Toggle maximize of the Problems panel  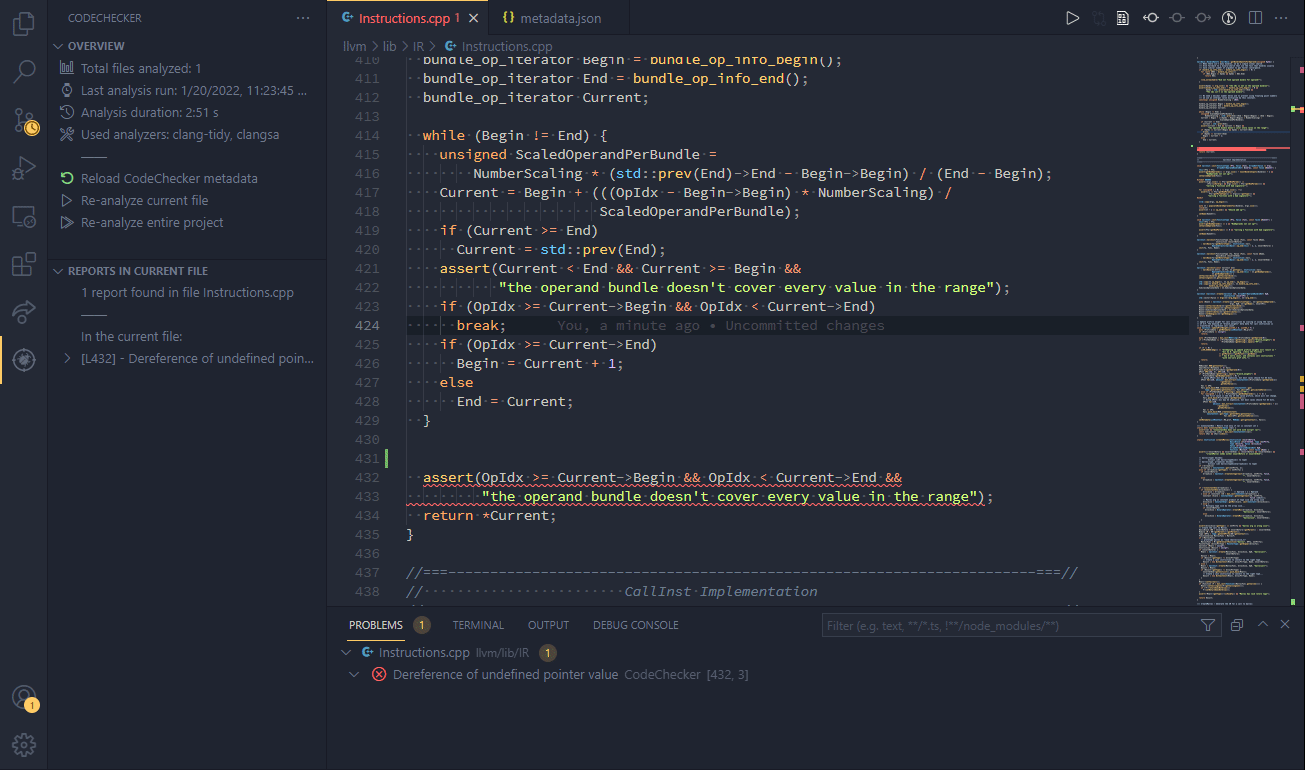(1237, 624)
